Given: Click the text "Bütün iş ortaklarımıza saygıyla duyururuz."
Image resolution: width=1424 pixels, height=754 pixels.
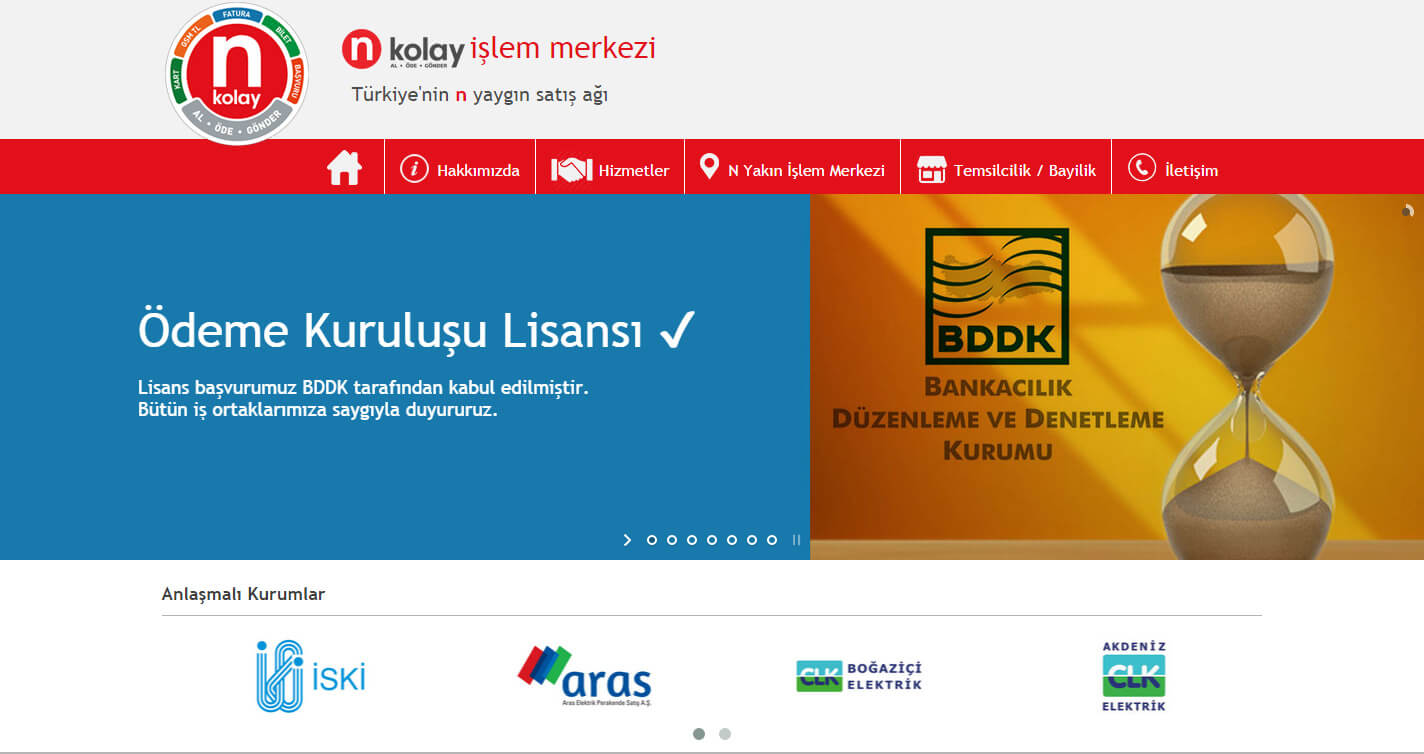Looking at the screenshot, I should (x=318, y=410).
